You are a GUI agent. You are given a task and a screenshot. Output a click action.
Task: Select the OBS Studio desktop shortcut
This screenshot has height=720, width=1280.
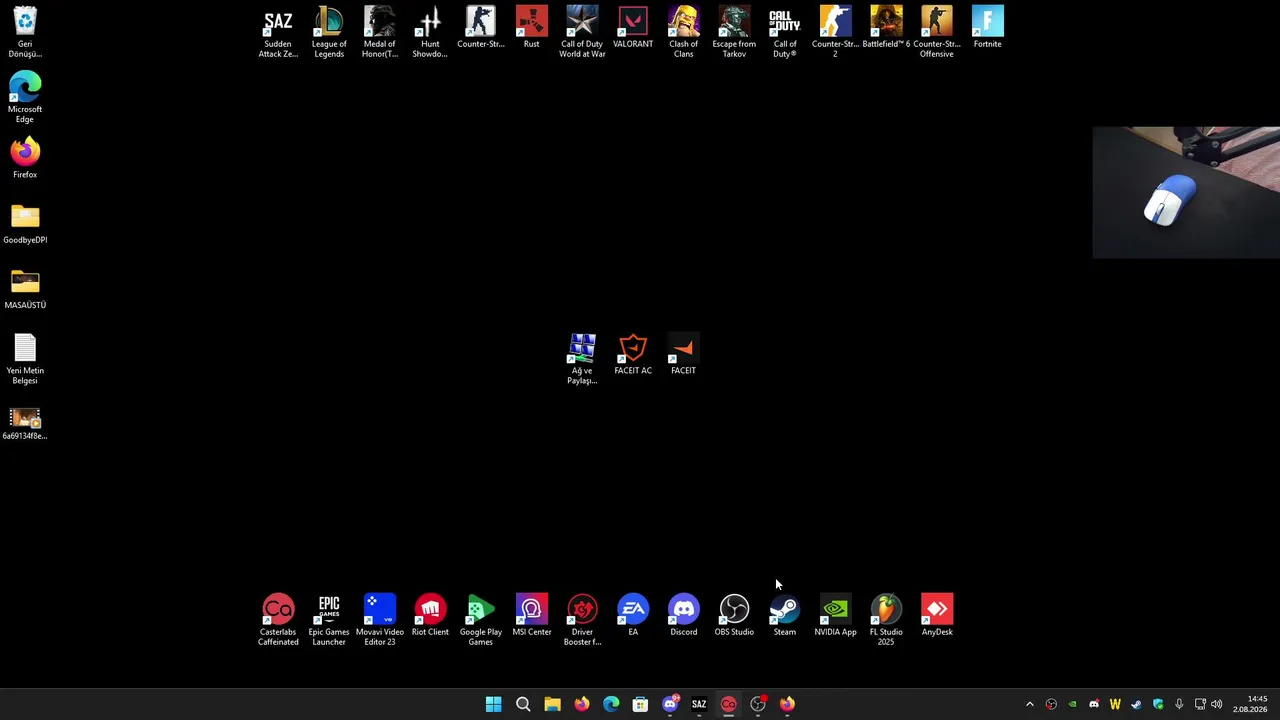[734, 615]
